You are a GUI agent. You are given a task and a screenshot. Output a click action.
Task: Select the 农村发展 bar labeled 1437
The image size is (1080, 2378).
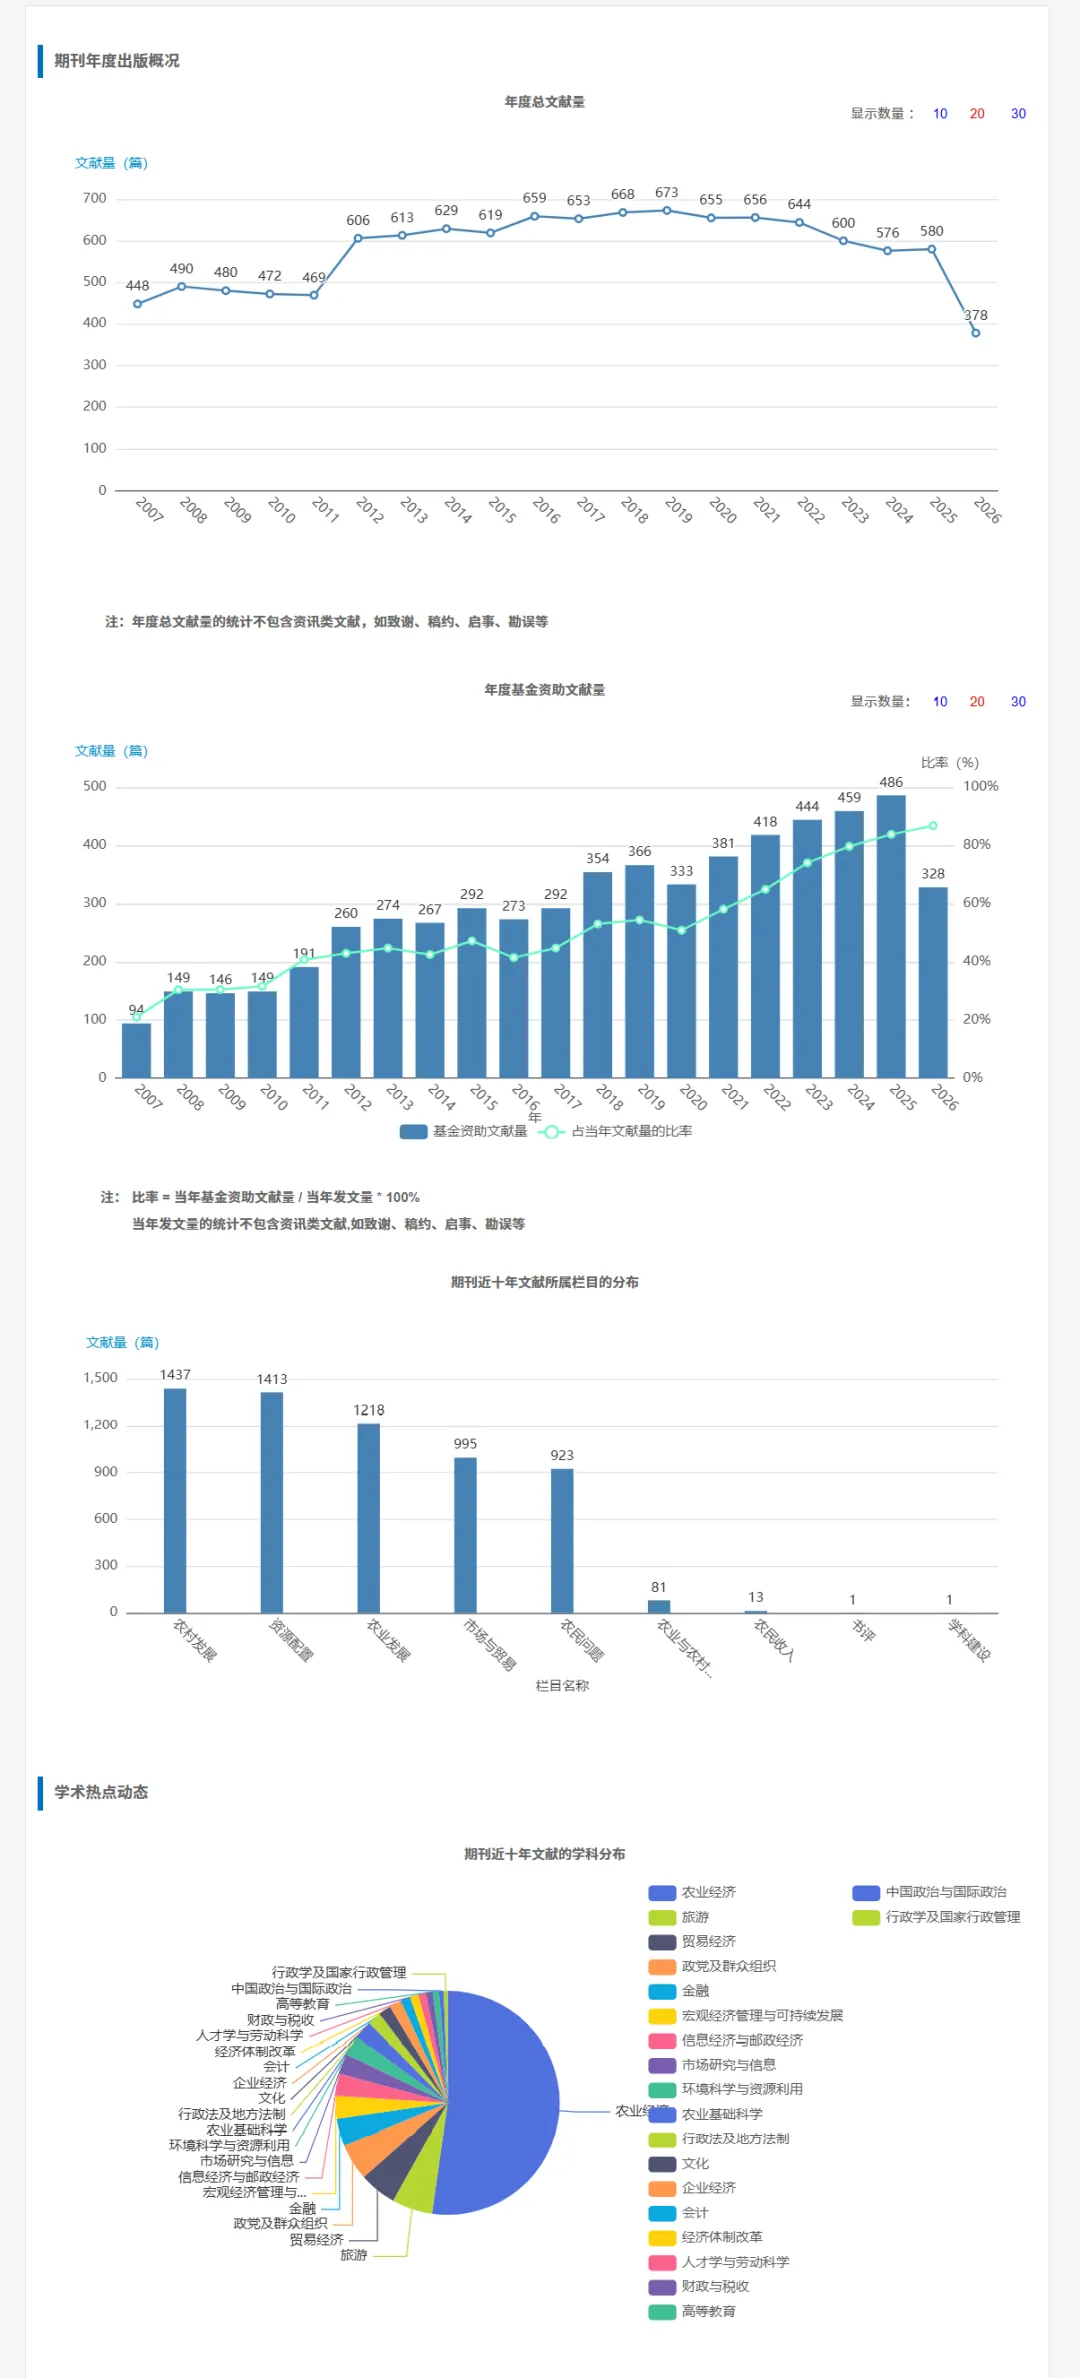[175, 1501]
